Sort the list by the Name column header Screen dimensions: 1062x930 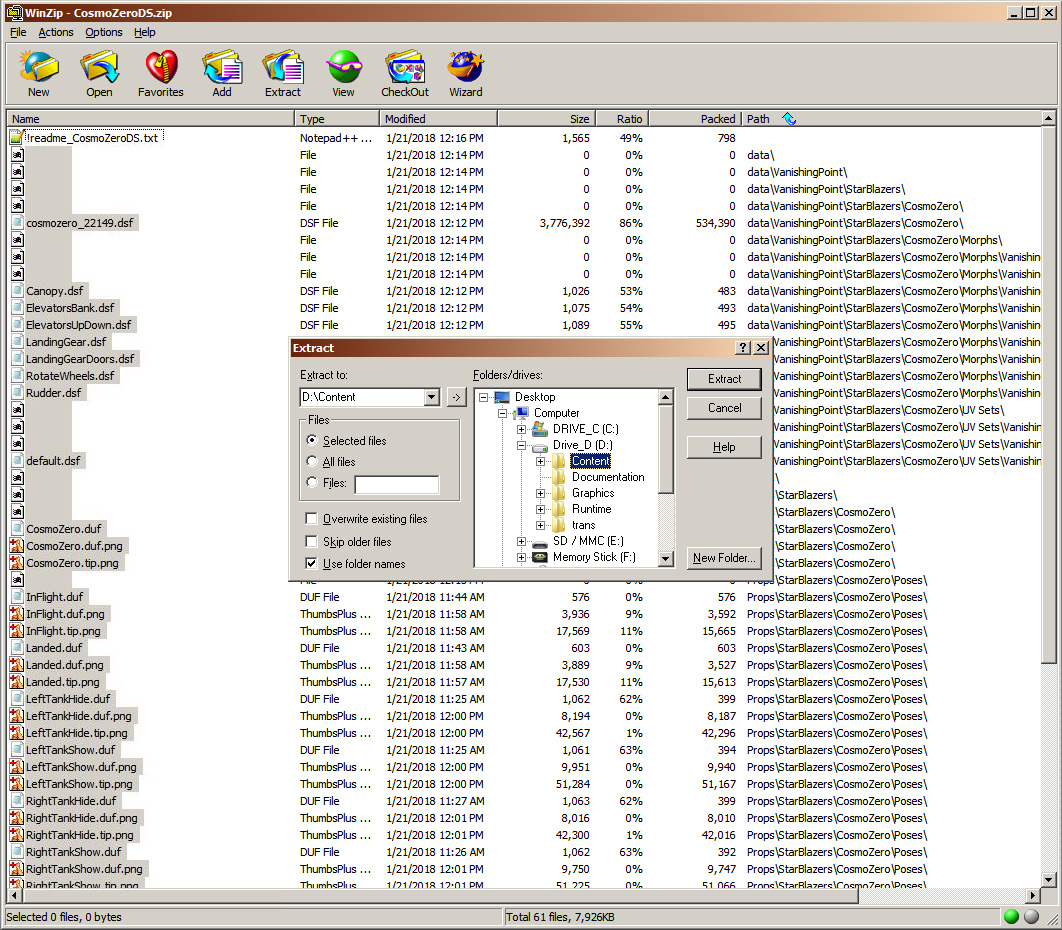(151, 119)
